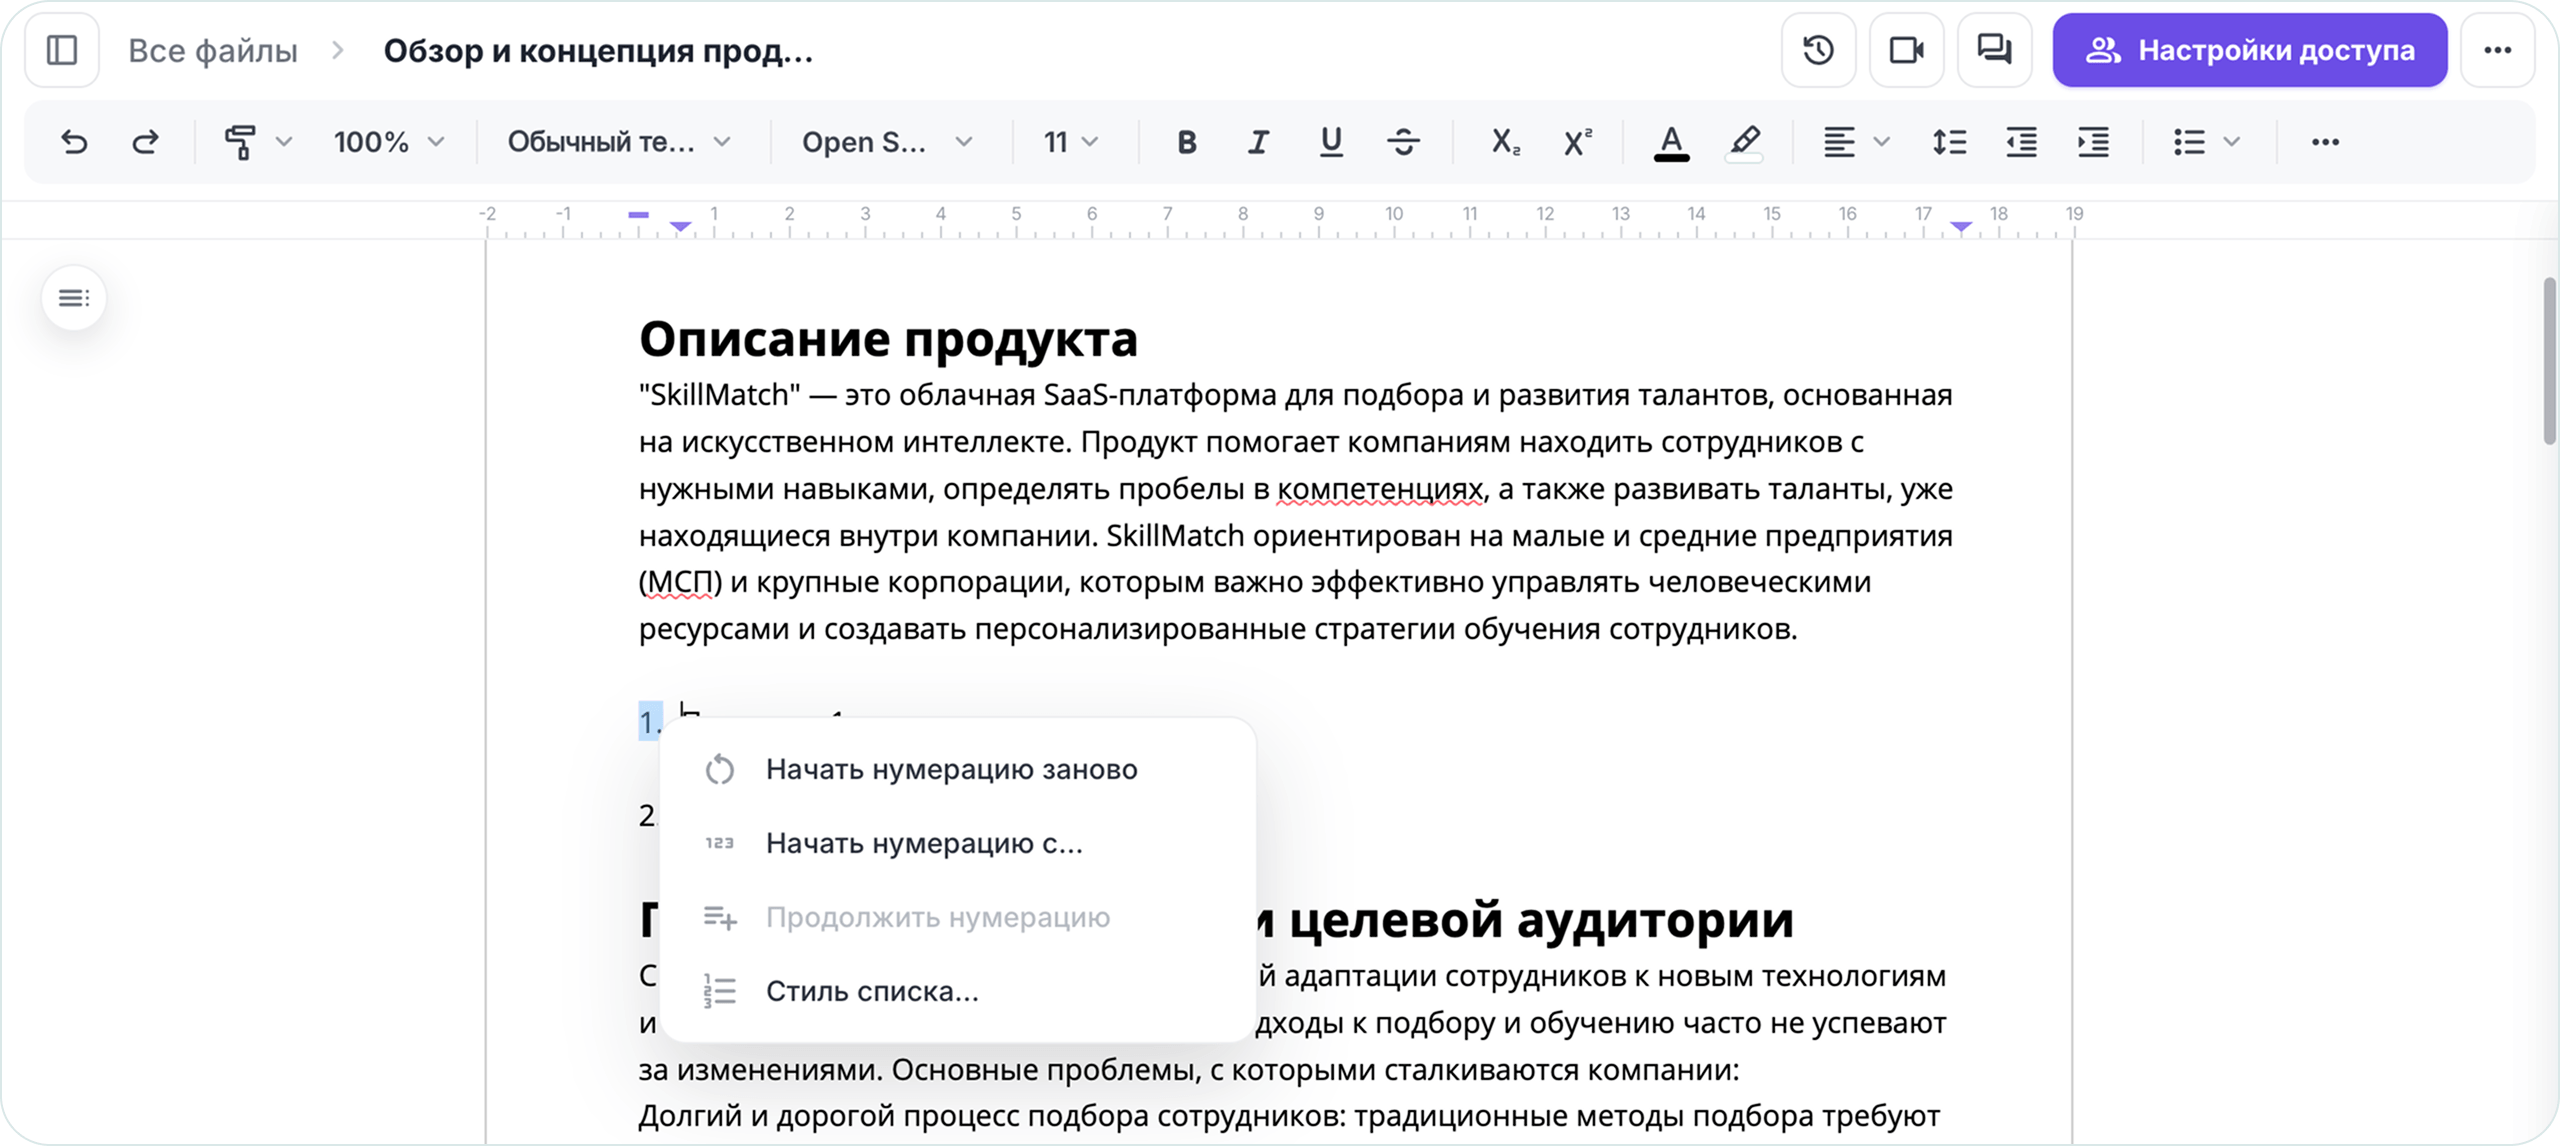
Task: Click the Настройки доступа button
Action: coord(2250,50)
